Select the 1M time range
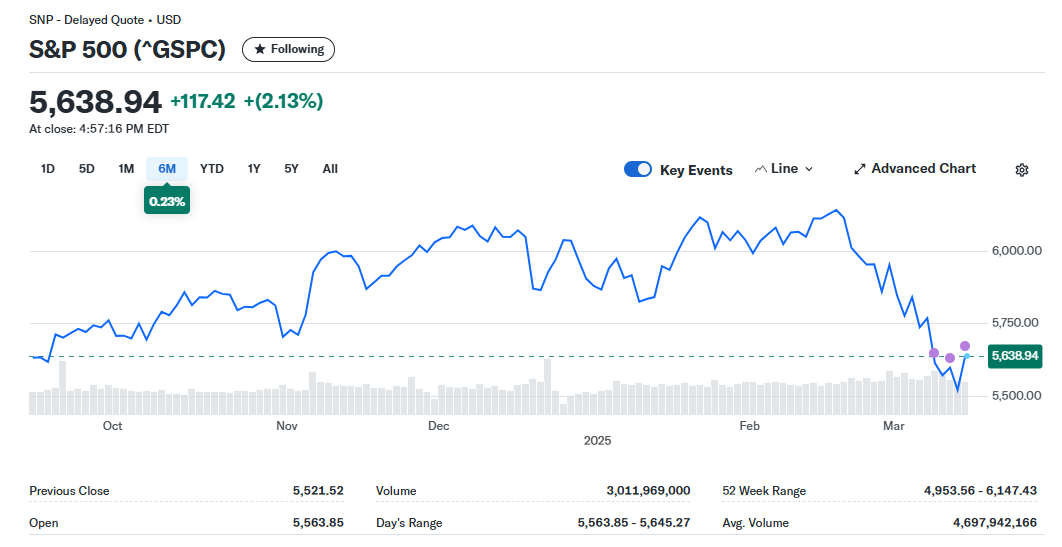Image resolution: width=1062 pixels, height=547 pixels. 126,169
